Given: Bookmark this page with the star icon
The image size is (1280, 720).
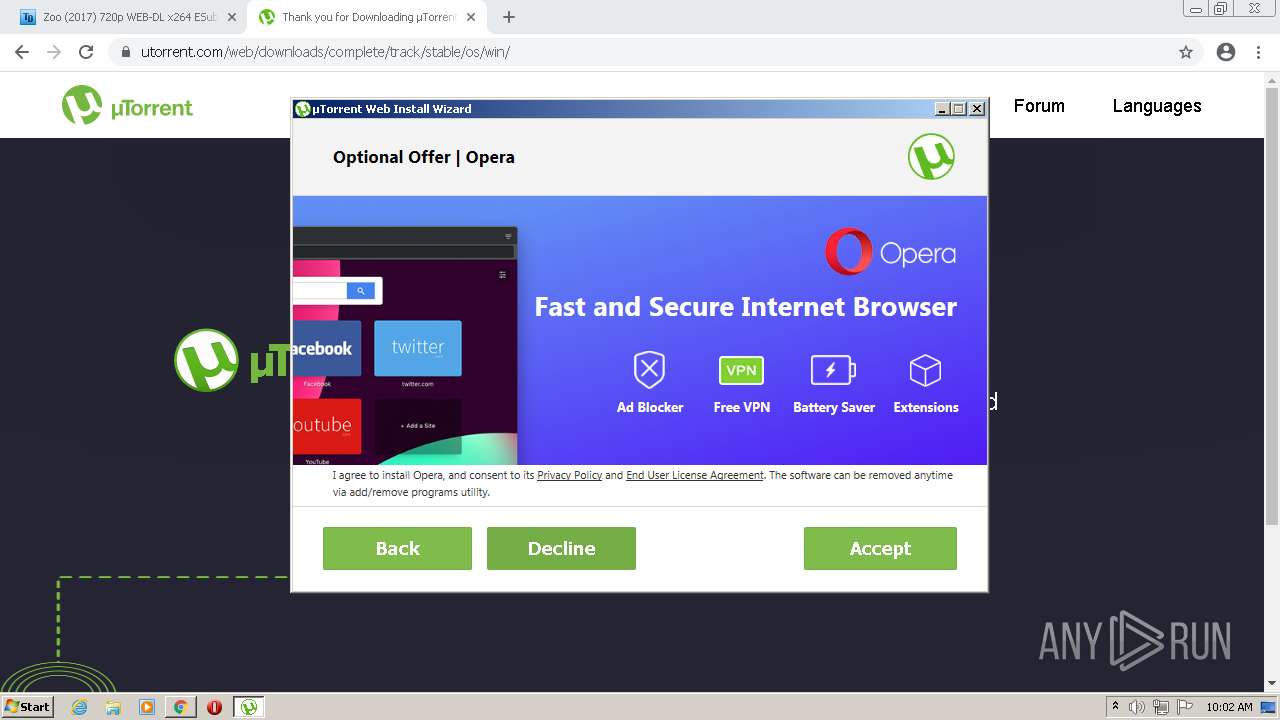Looking at the screenshot, I should pyautogui.click(x=1186, y=52).
